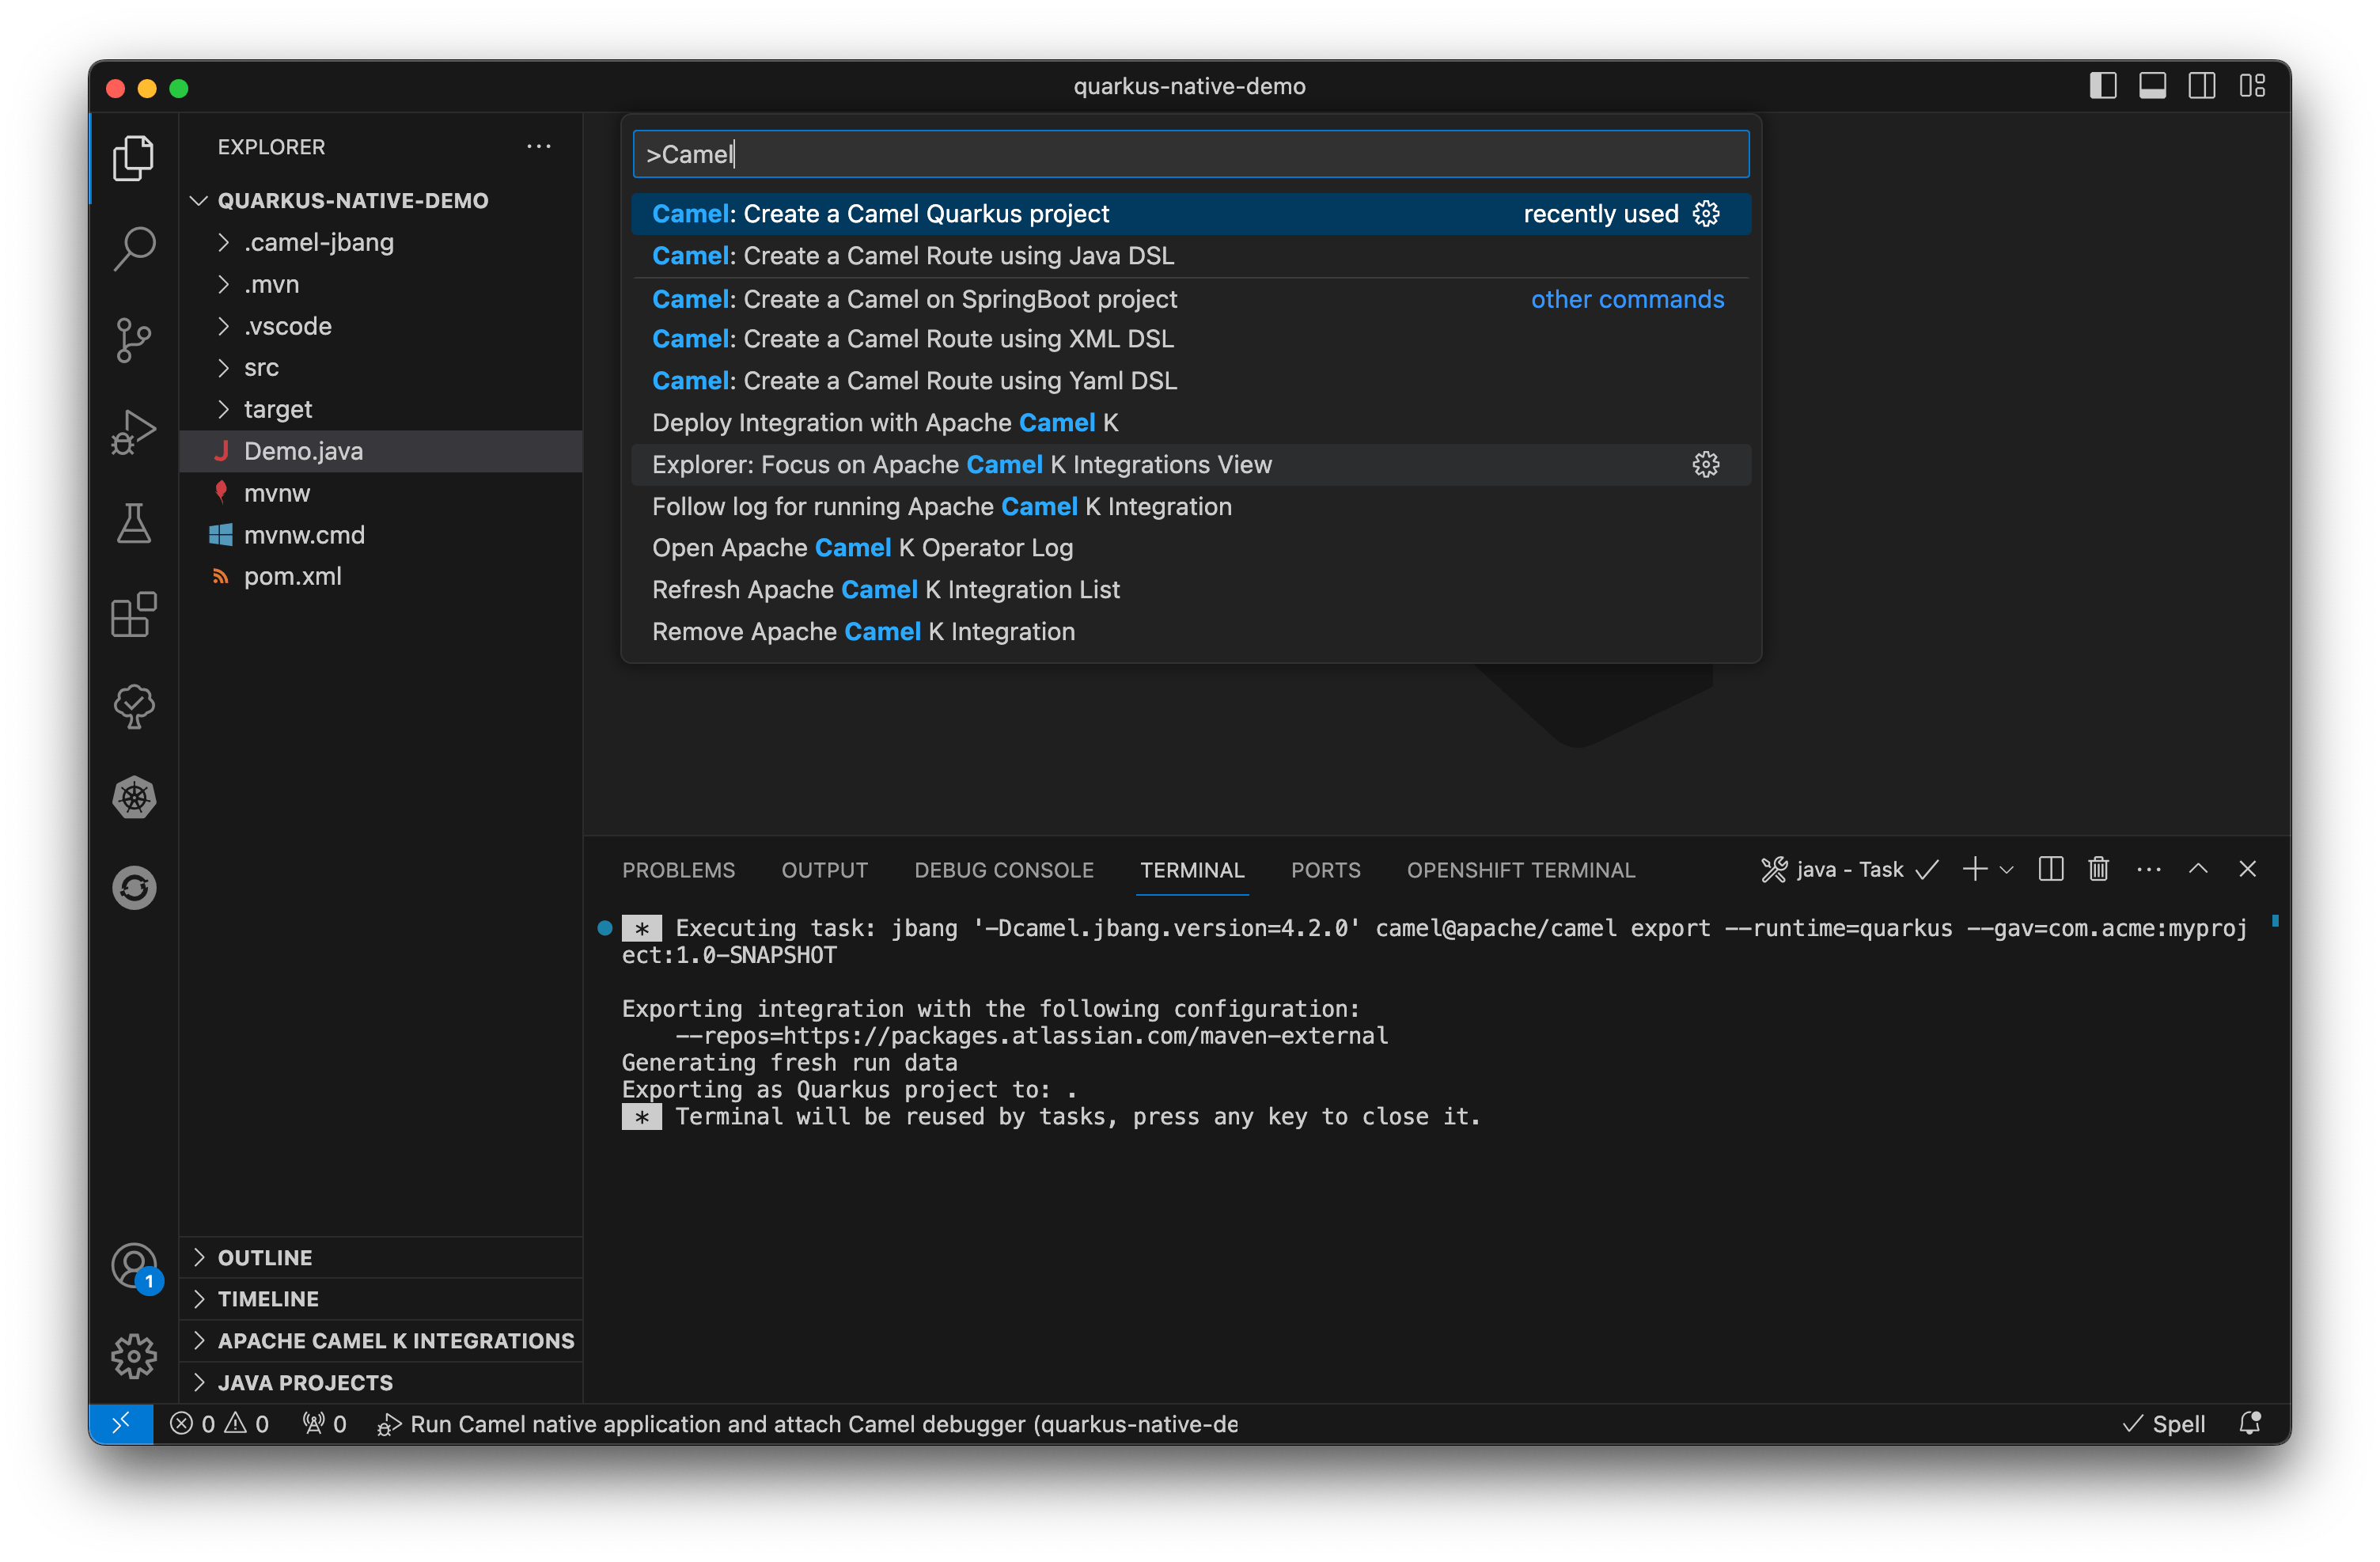Kill the active terminal with trash icon
Screen dimensions: 2380x1562
coord(2098,869)
